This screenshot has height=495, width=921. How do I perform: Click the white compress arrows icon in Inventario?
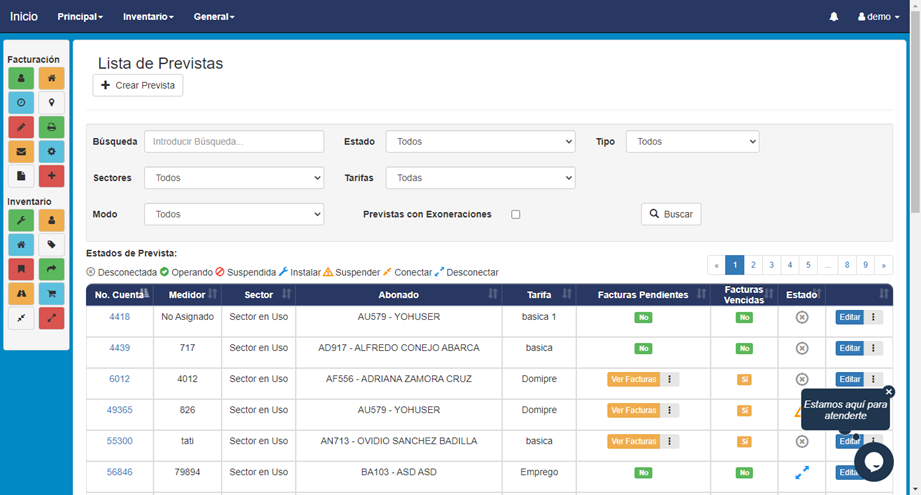point(21,318)
